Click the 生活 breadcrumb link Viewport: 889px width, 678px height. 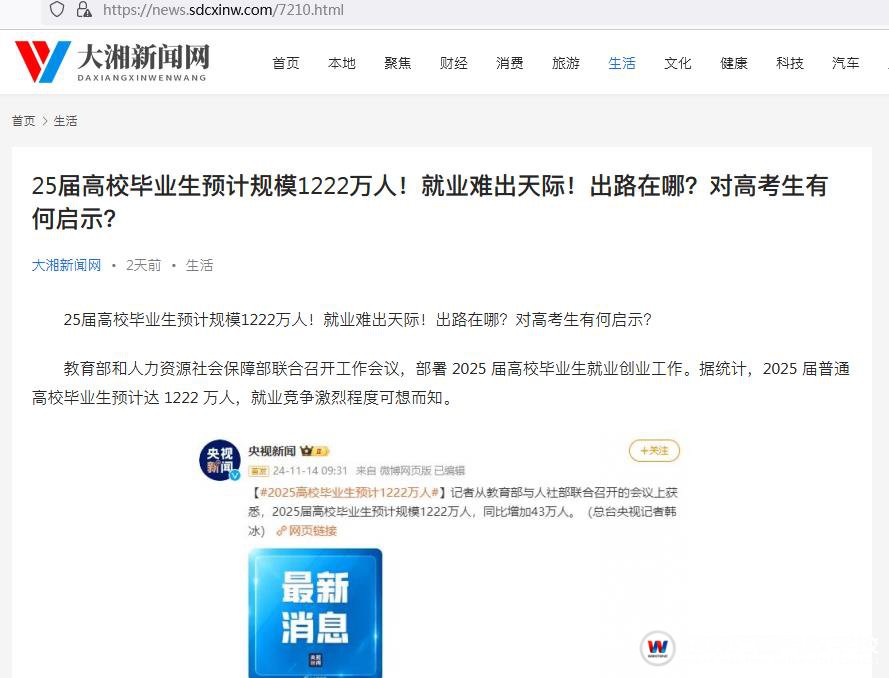[x=65, y=121]
